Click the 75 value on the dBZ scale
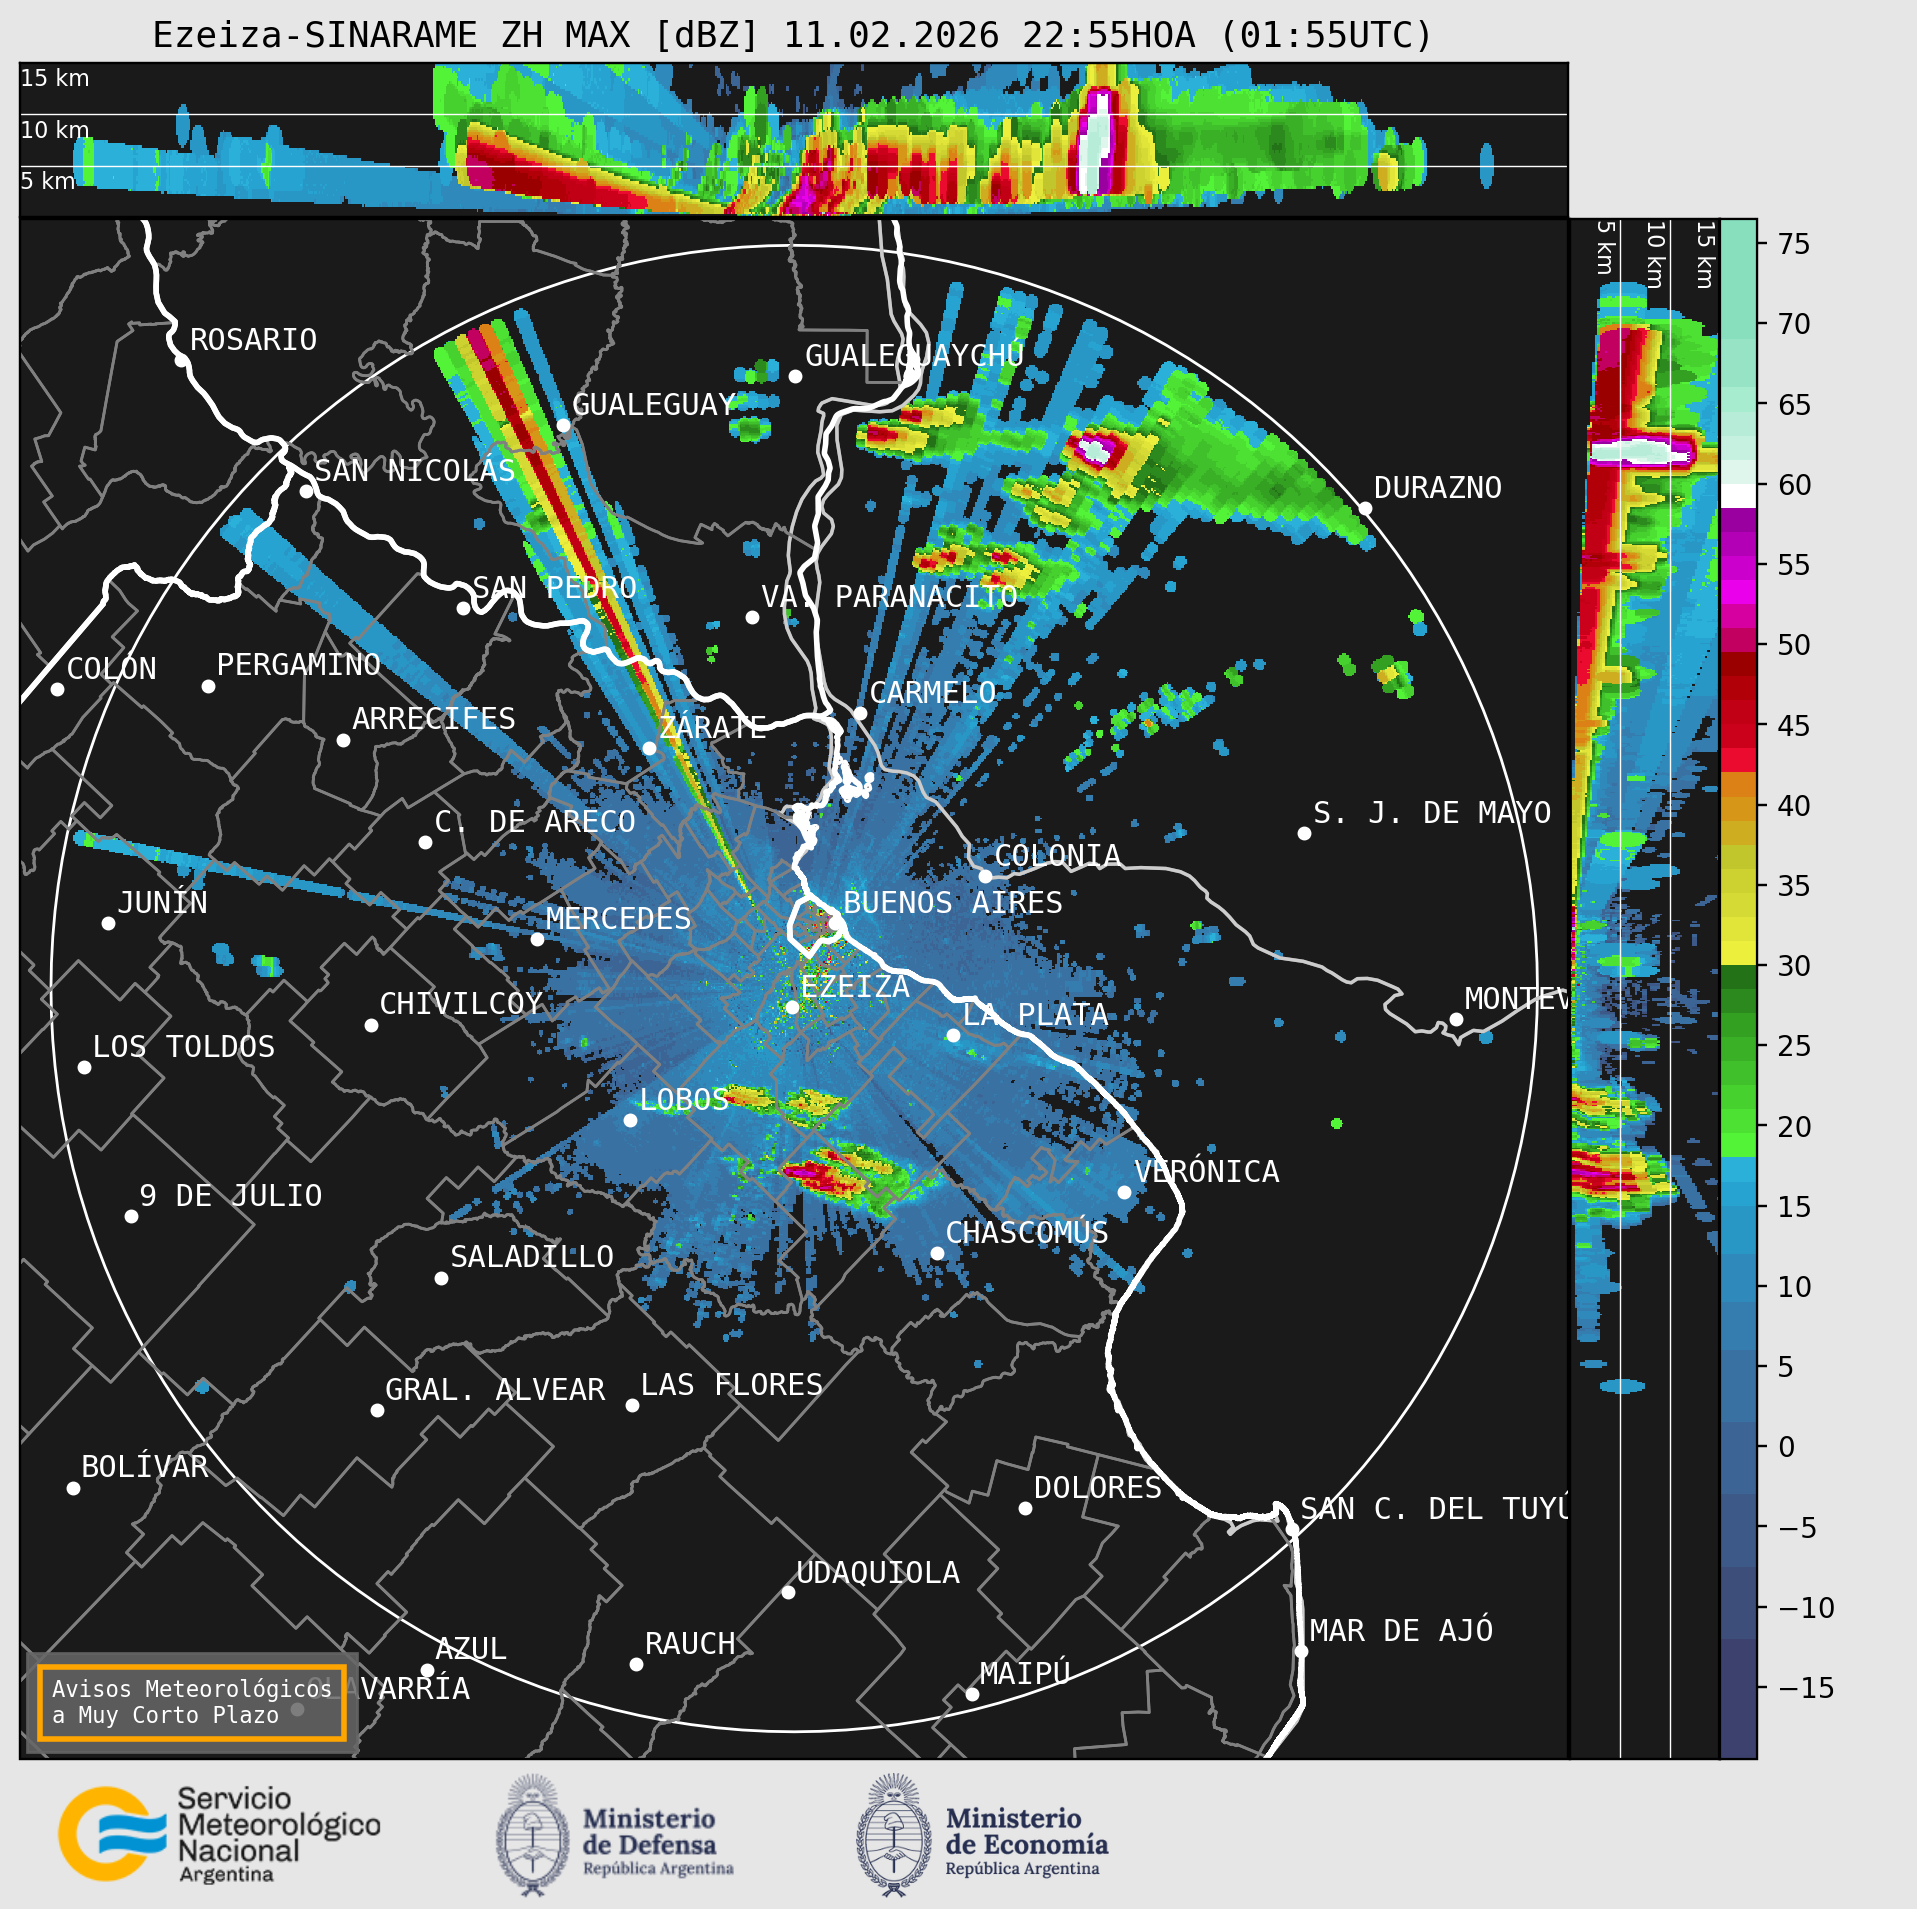This screenshot has width=1917, height=1909. [x=1794, y=244]
